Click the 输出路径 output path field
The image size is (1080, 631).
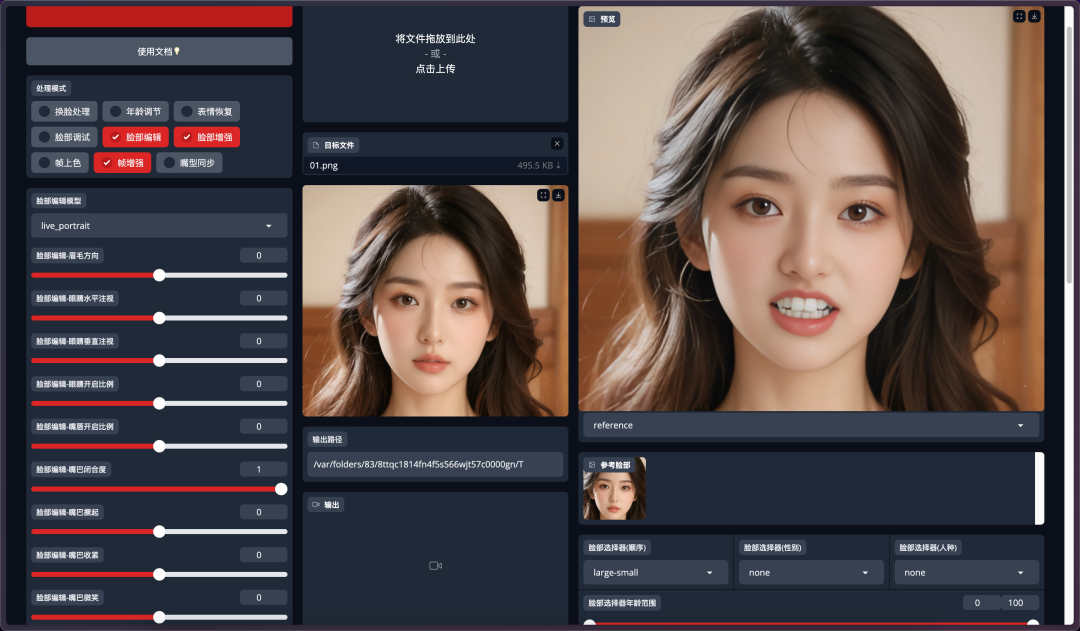(435, 464)
